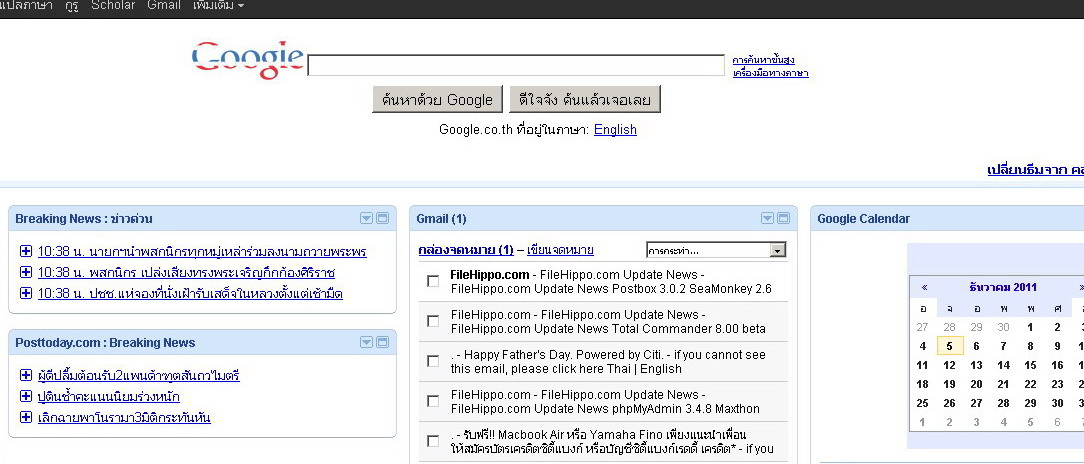Viewport: 1084px width, 464px height.
Task: Select December 30 in the calendar
Action: pyautogui.click(x=1057, y=403)
